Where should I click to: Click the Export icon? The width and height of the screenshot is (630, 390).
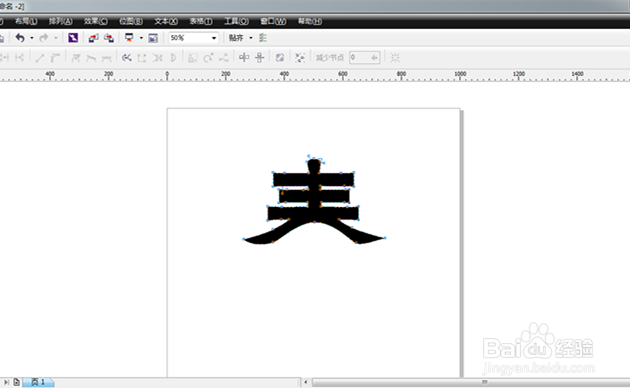(108, 38)
